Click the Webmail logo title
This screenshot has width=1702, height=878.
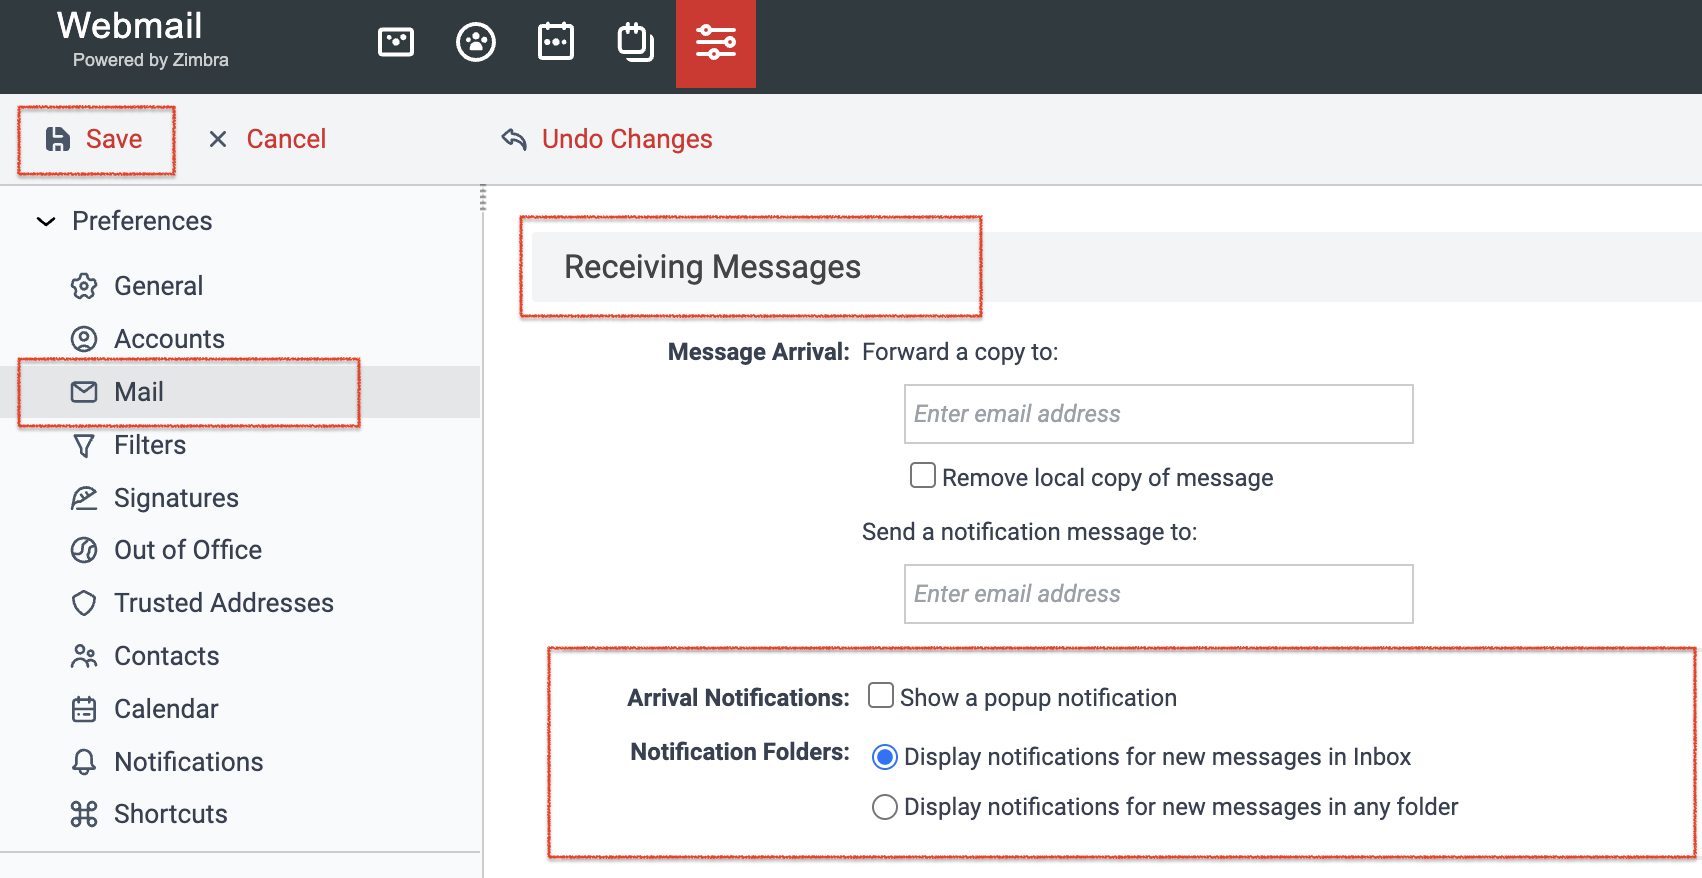click(x=130, y=26)
